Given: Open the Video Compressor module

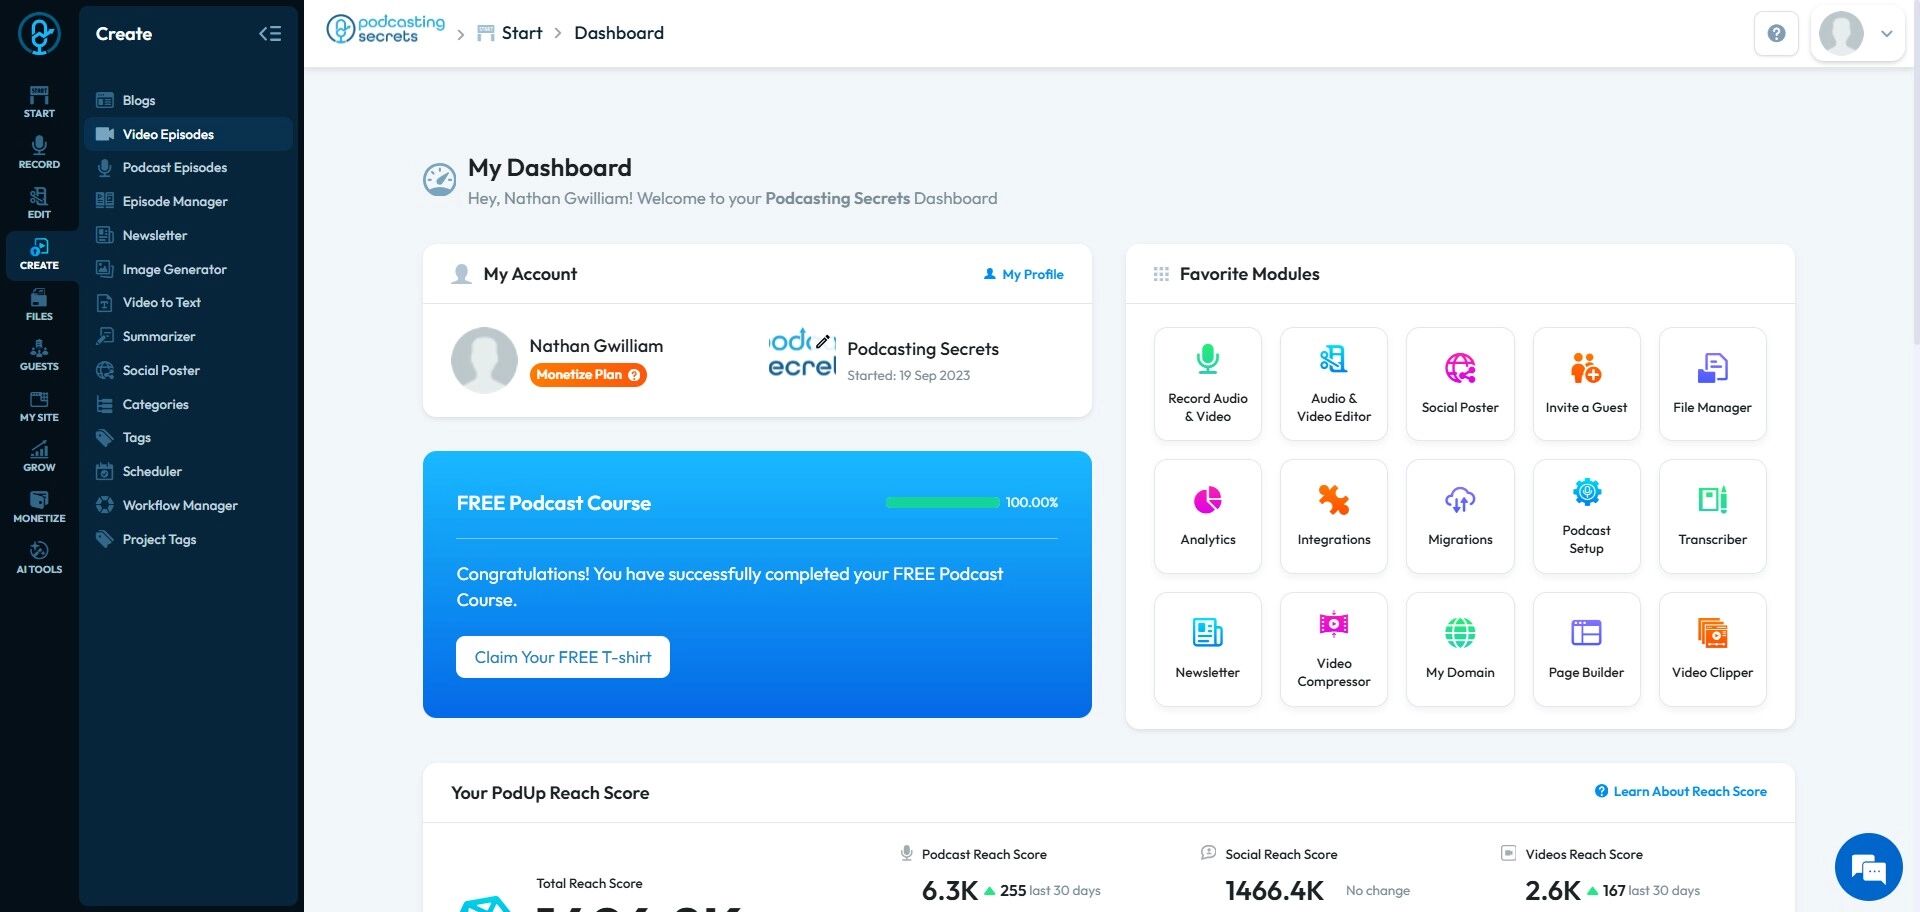Looking at the screenshot, I should click(x=1333, y=649).
